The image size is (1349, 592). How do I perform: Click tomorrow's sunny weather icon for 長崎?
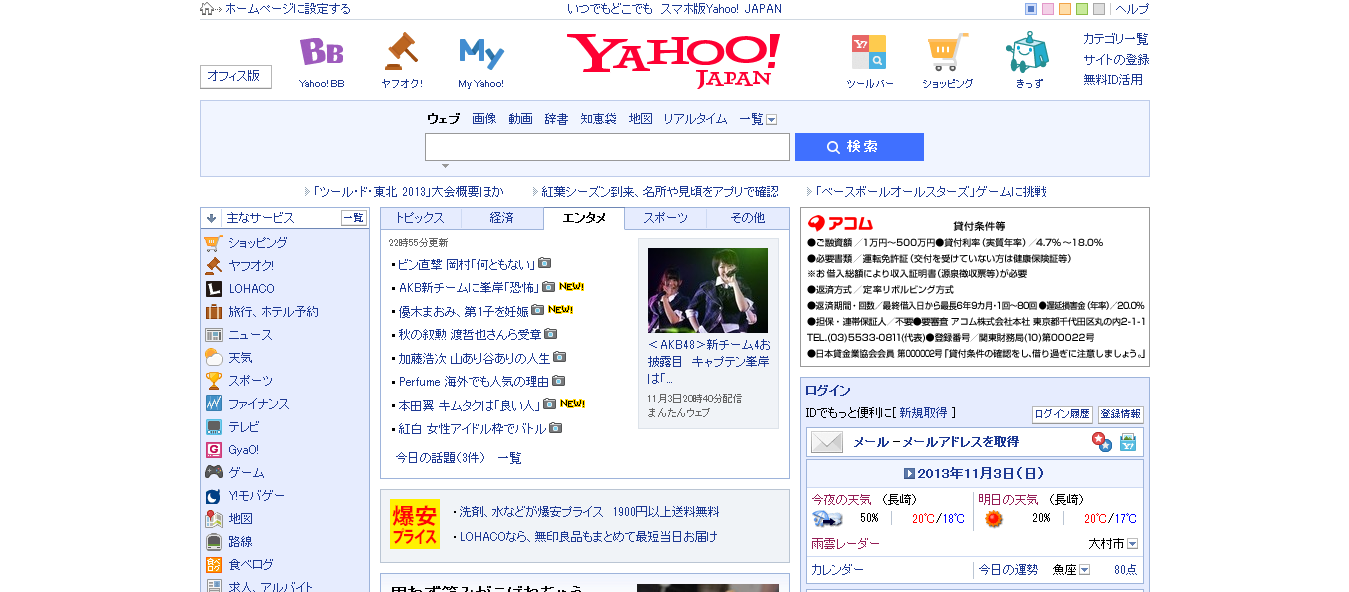point(993,519)
